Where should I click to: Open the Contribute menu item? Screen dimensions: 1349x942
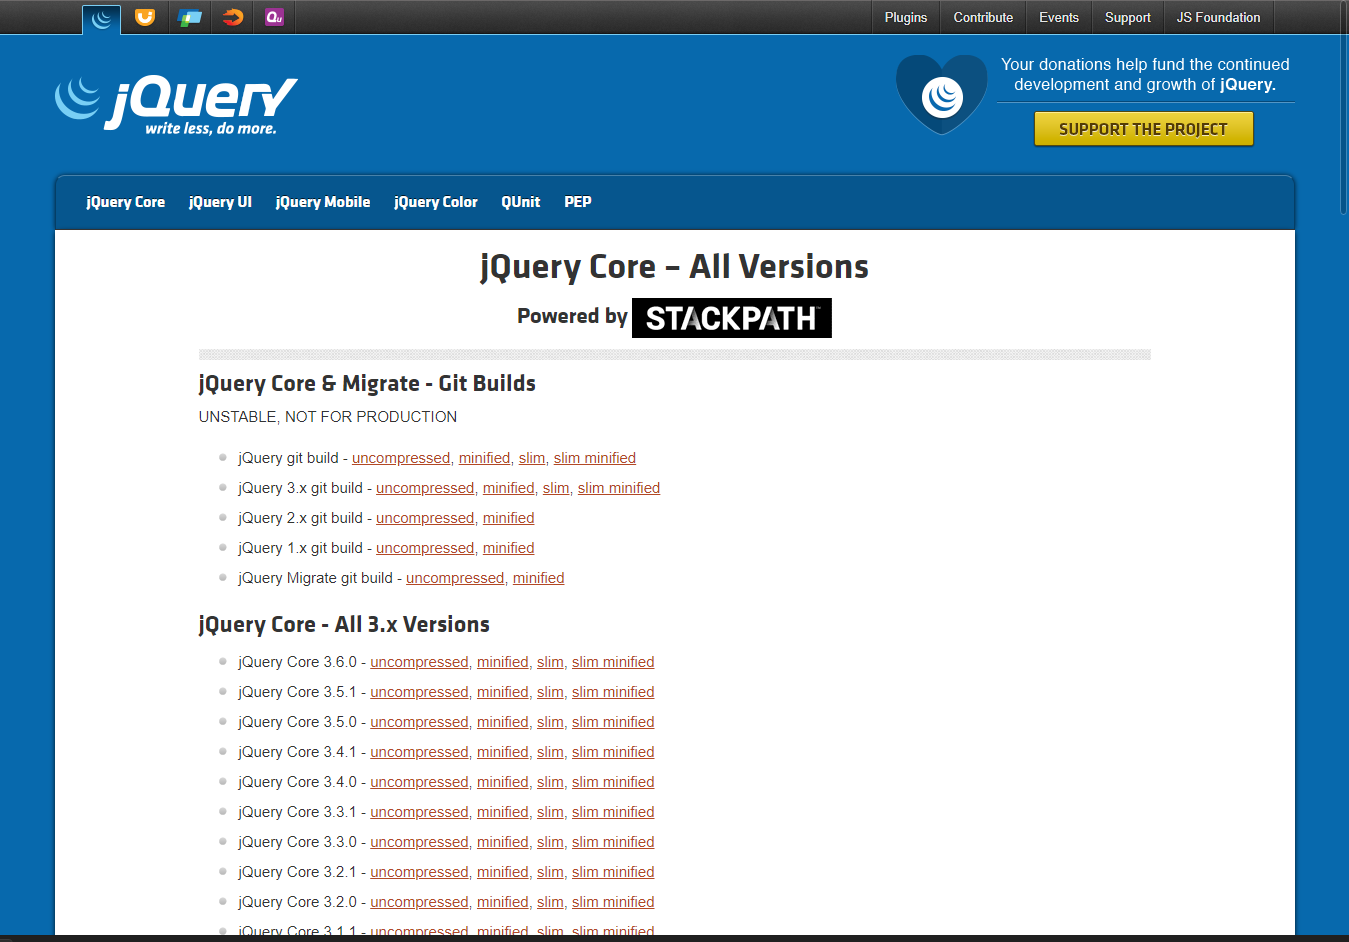(983, 17)
